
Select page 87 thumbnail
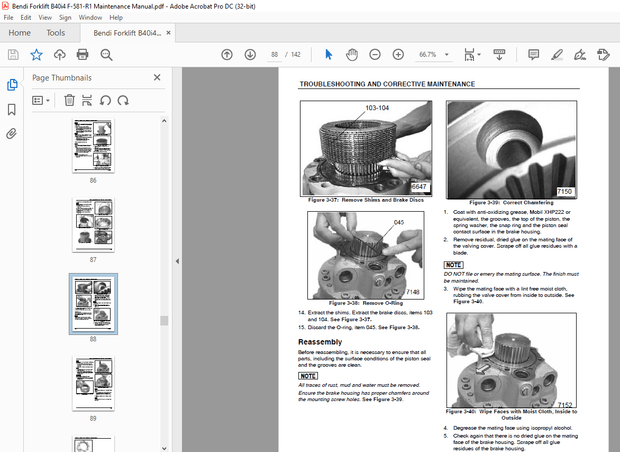(93, 225)
